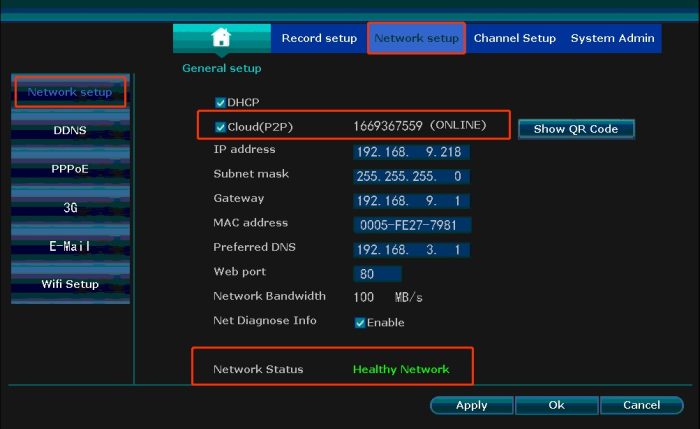The width and height of the screenshot is (700, 429).
Task: Go to the System Admin tab
Action: [612, 39]
